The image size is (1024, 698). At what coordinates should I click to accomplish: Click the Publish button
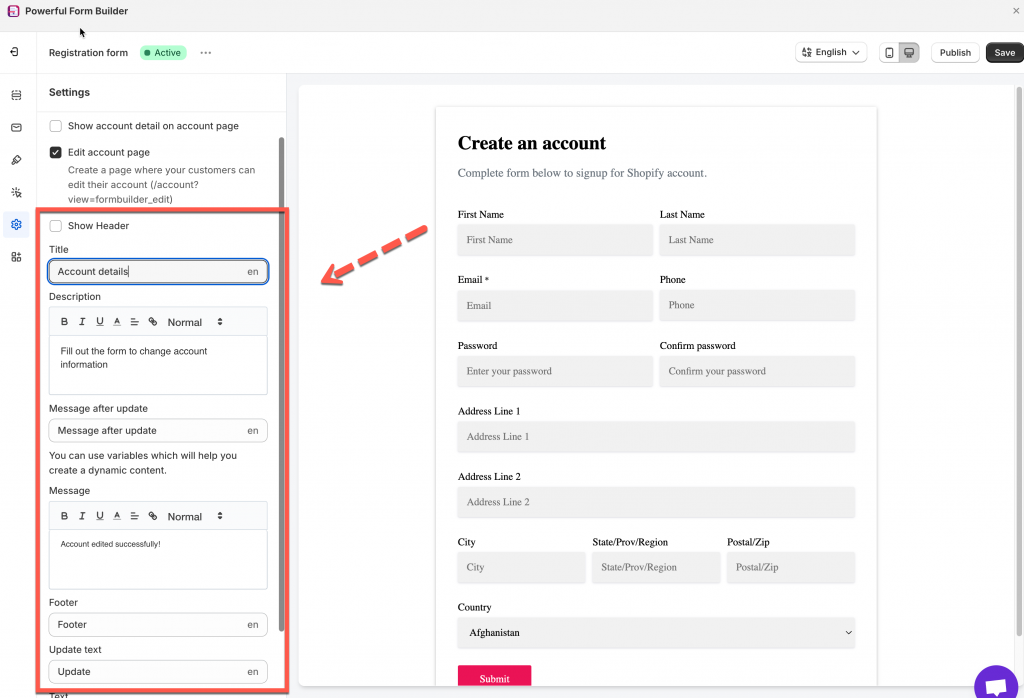click(x=955, y=53)
